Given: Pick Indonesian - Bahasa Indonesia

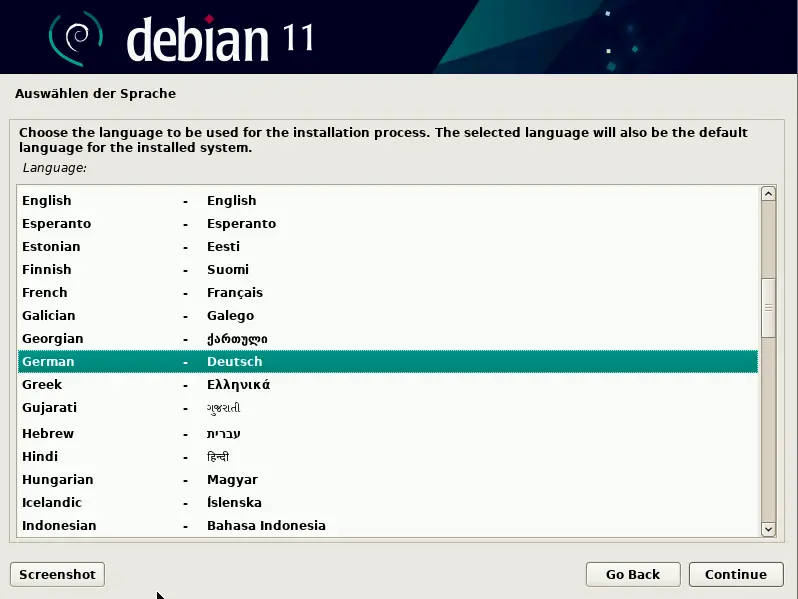Looking at the screenshot, I should (x=388, y=525).
